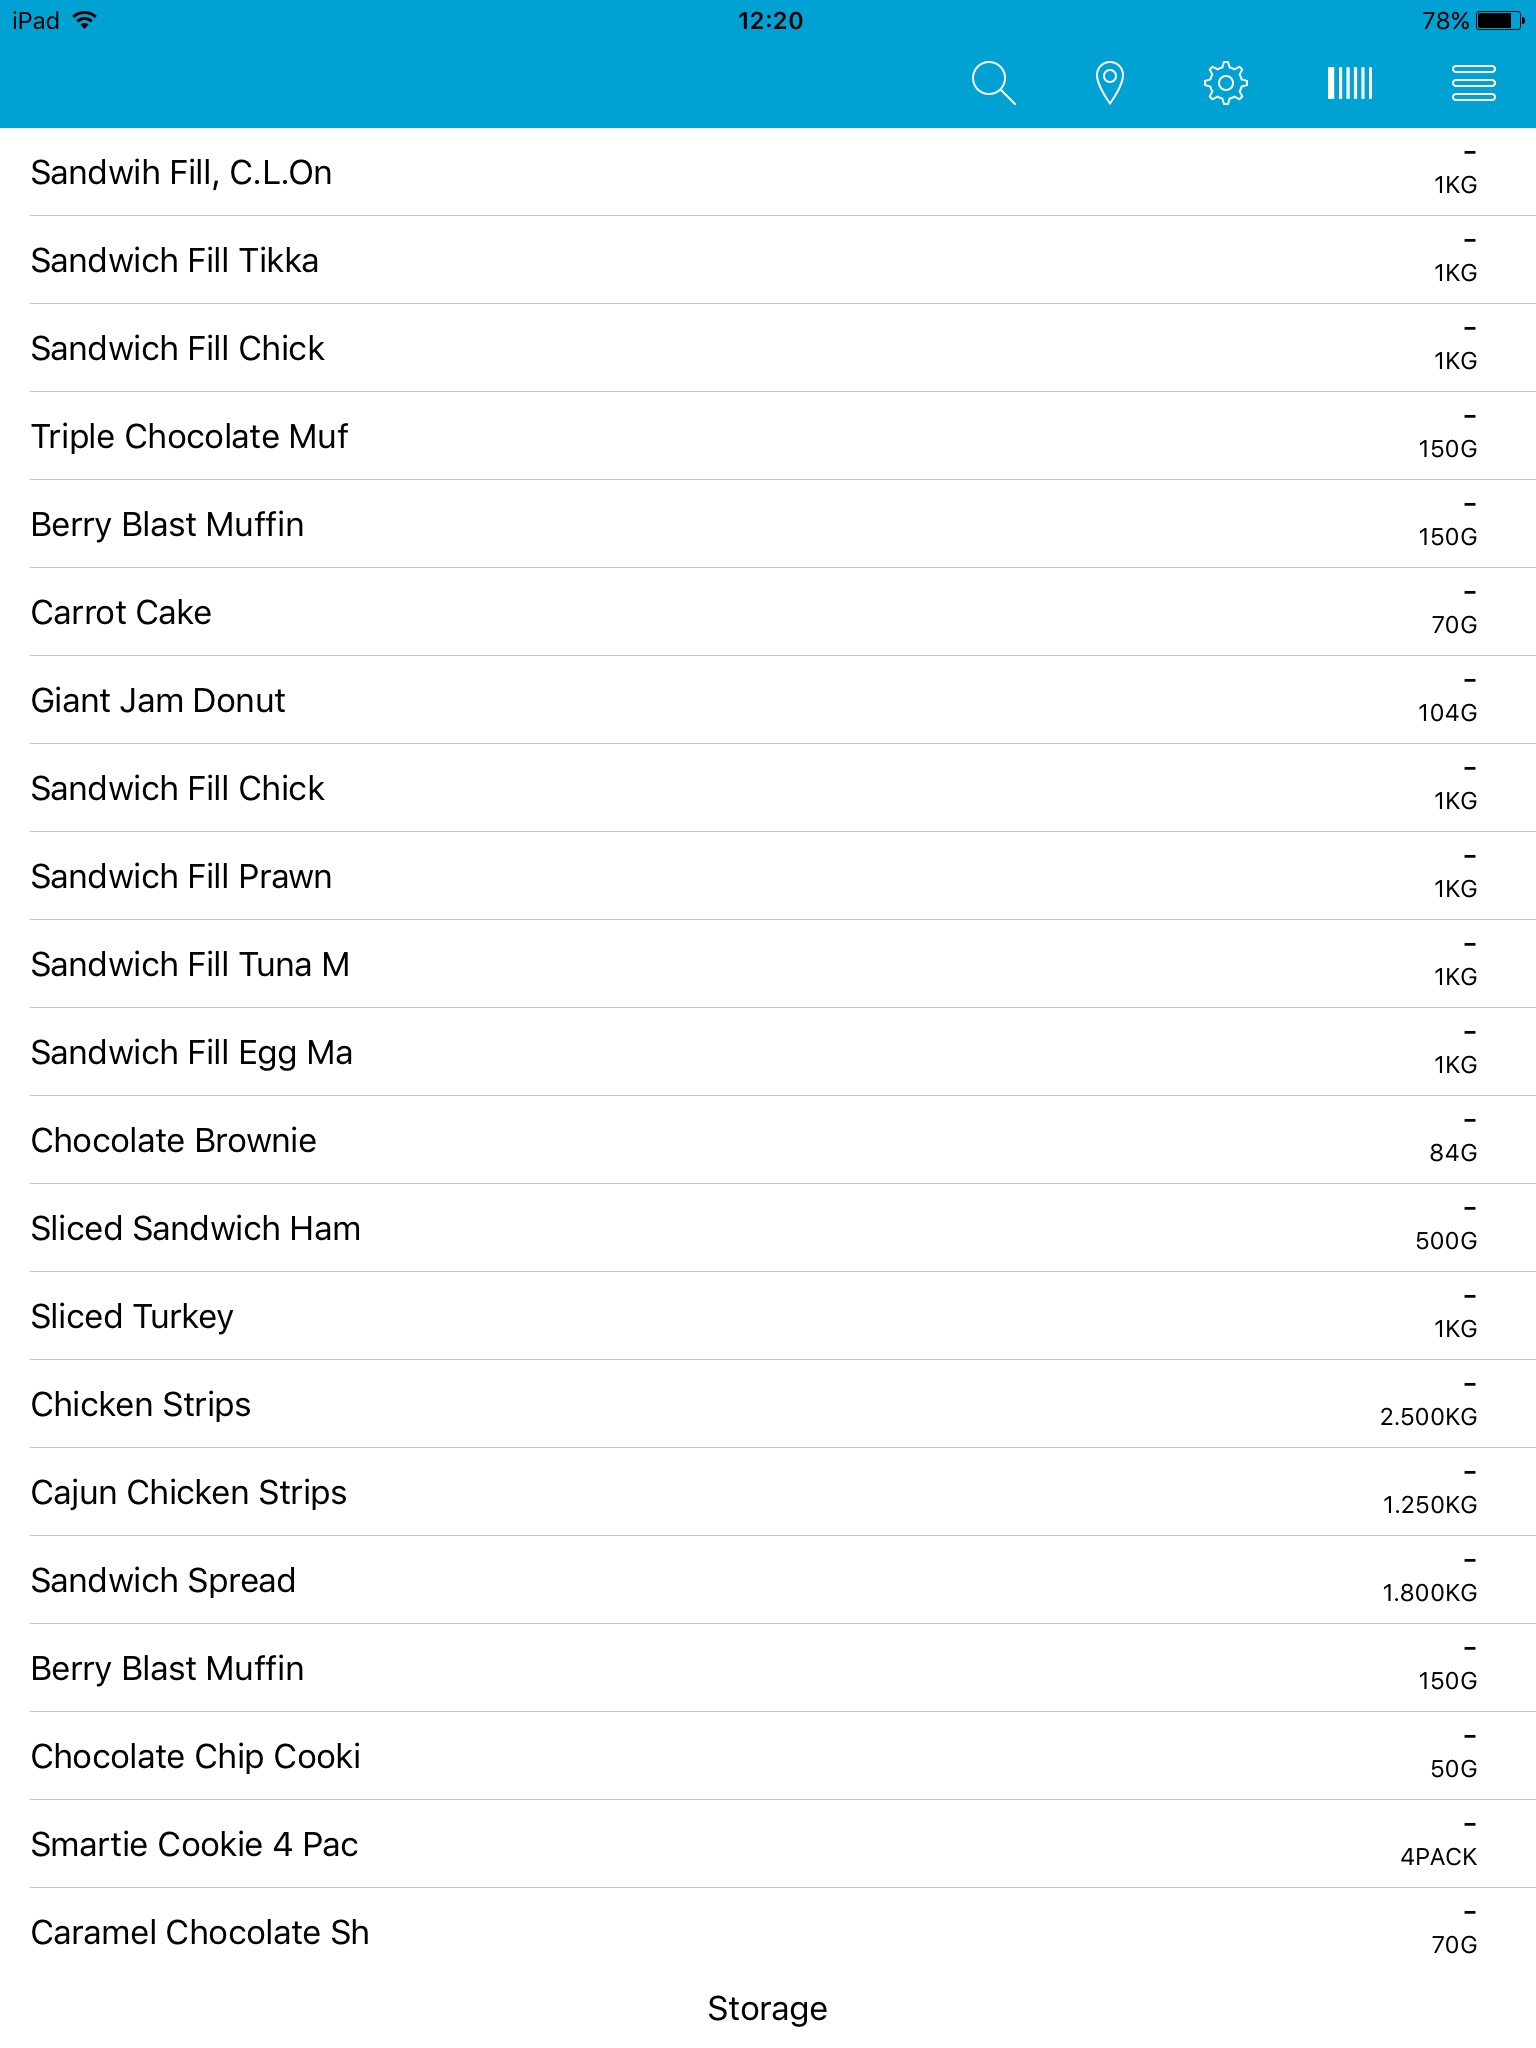Tap the barcode scanner icon
The width and height of the screenshot is (1536, 2048).
coord(1349,83)
